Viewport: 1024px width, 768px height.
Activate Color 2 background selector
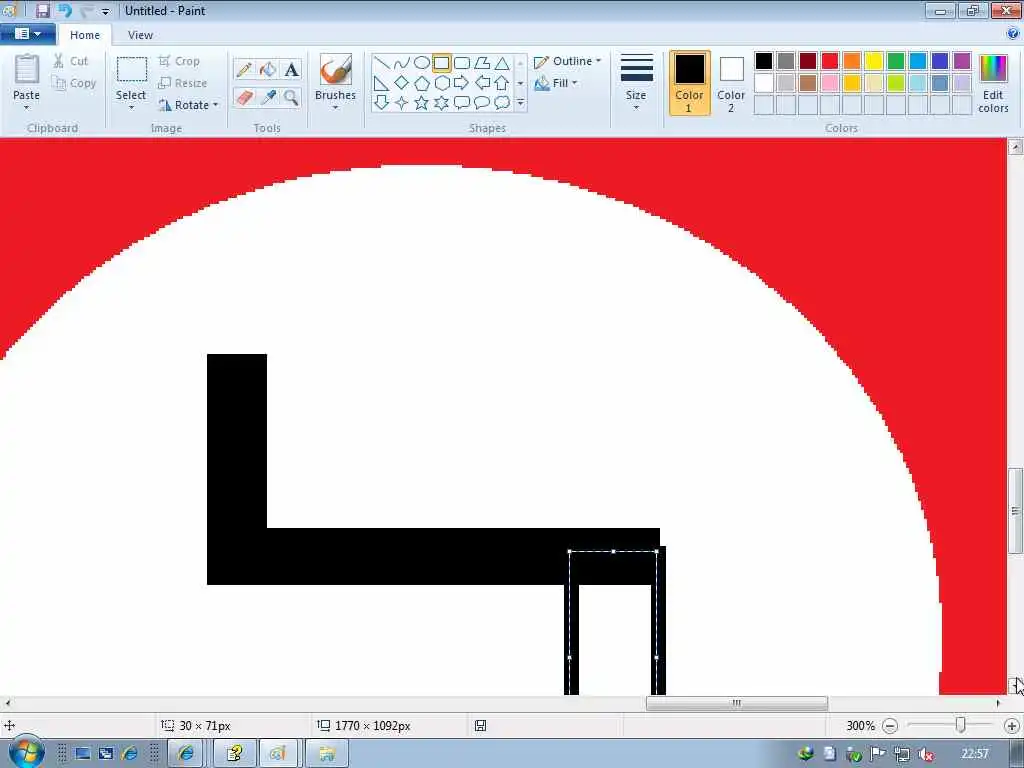tap(731, 83)
